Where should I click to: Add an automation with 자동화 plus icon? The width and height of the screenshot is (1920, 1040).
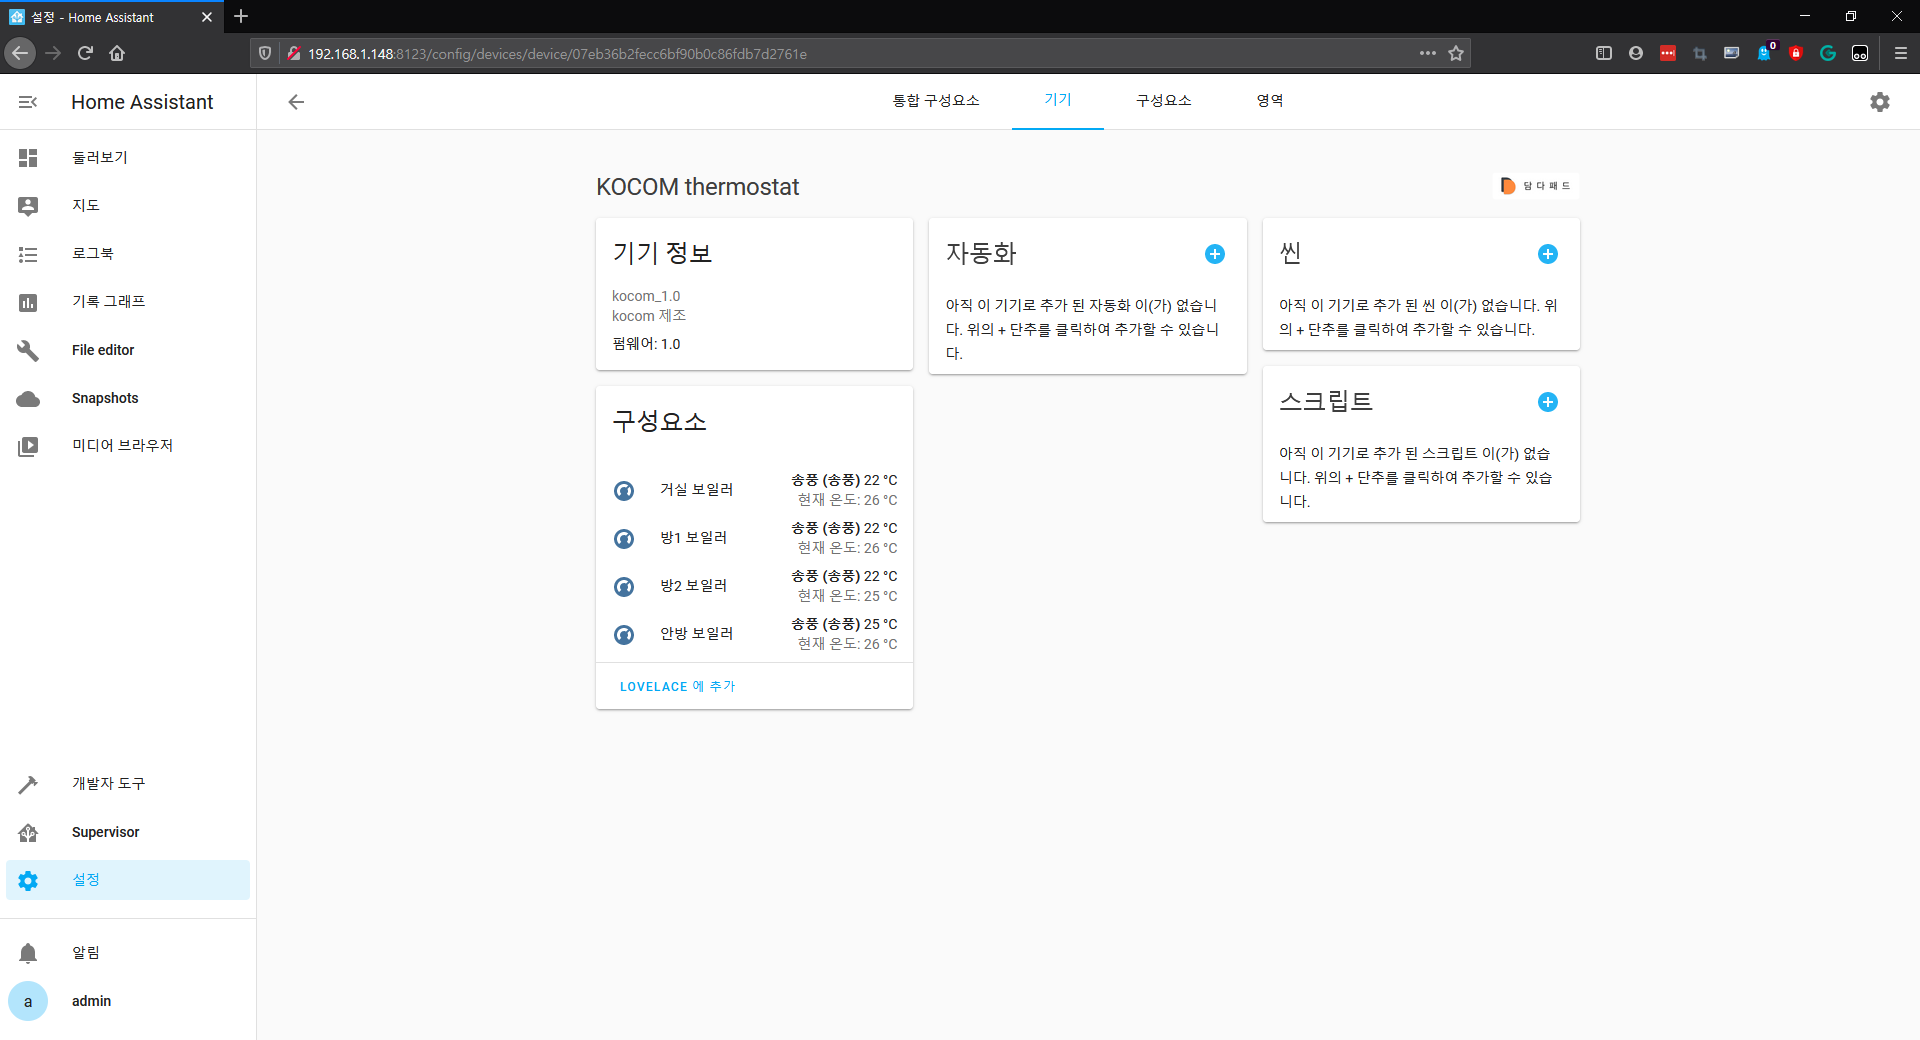point(1215,254)
